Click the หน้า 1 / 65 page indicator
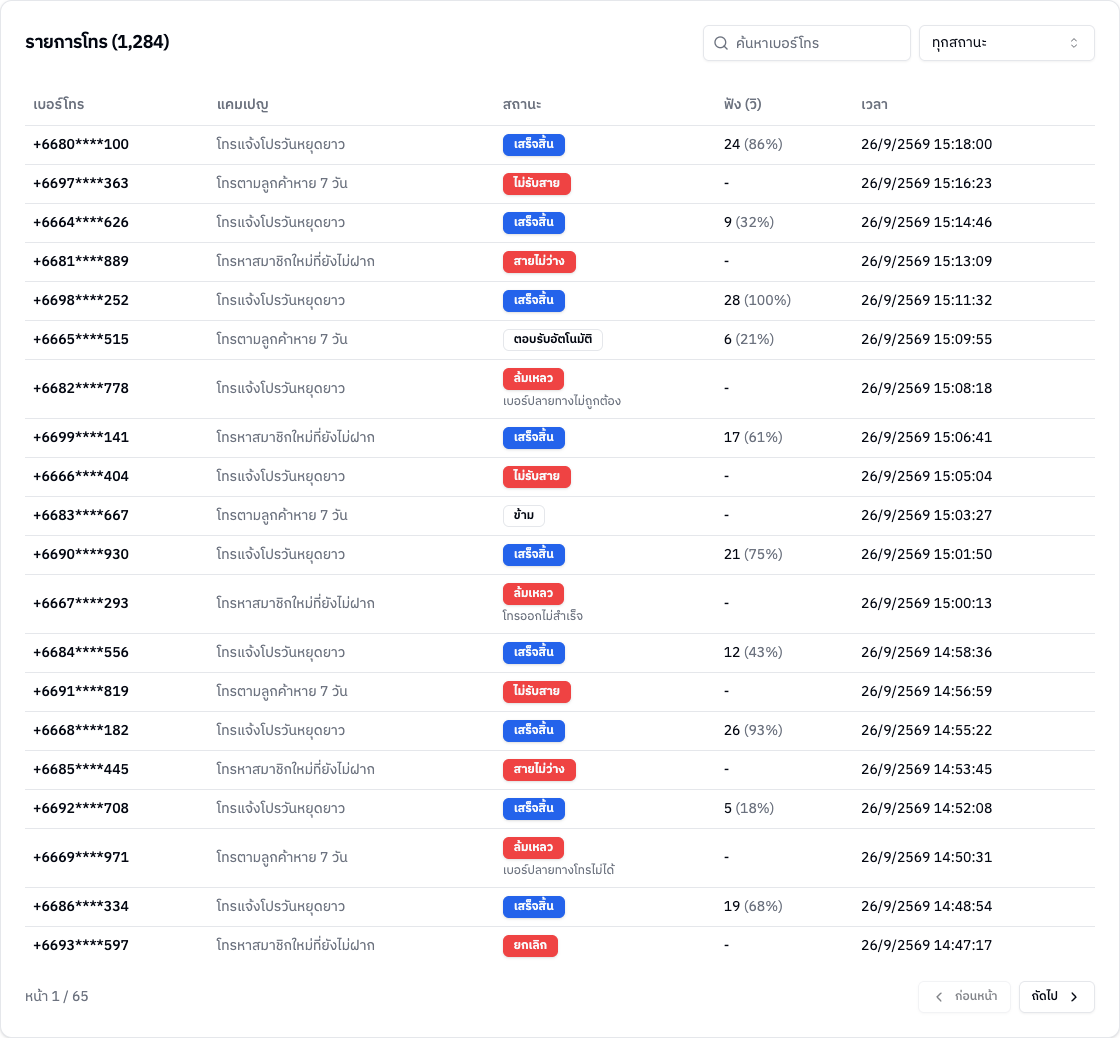The height and width of the screenshot is (1038, 1120). [56, 997]
